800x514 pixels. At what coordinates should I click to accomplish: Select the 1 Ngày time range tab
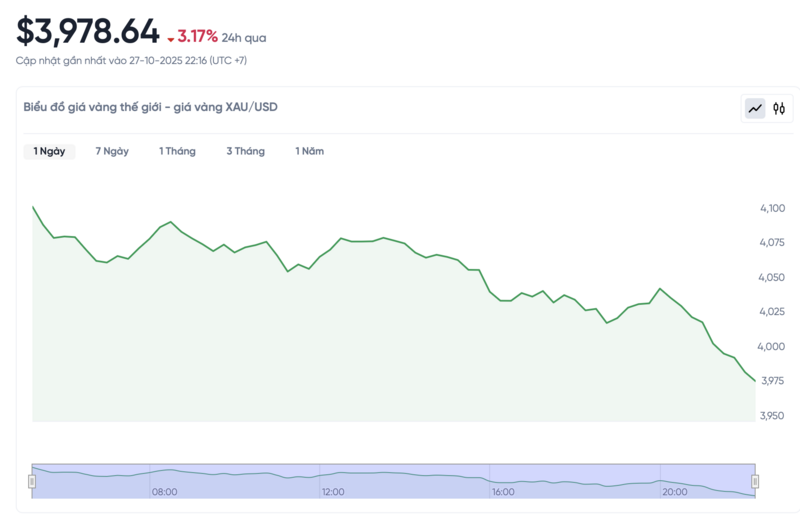pos(49,151)
